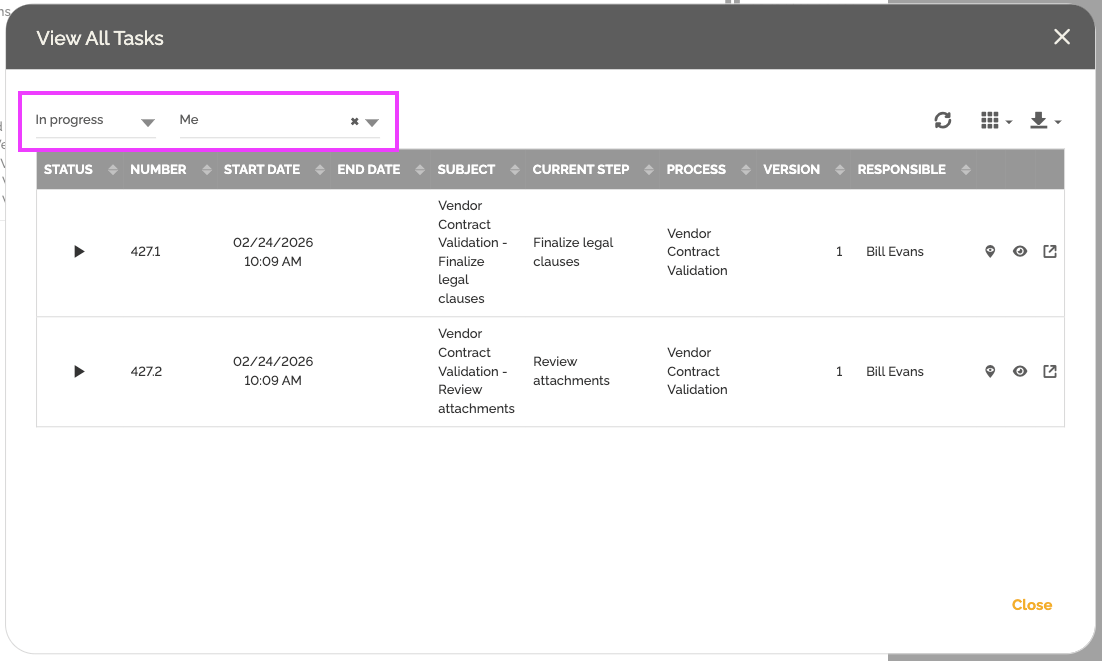This screenshot has width=1102, height=661.
Task: Click the refresh tasks icon
Action: pyautogui.click(x=942, y=121)
